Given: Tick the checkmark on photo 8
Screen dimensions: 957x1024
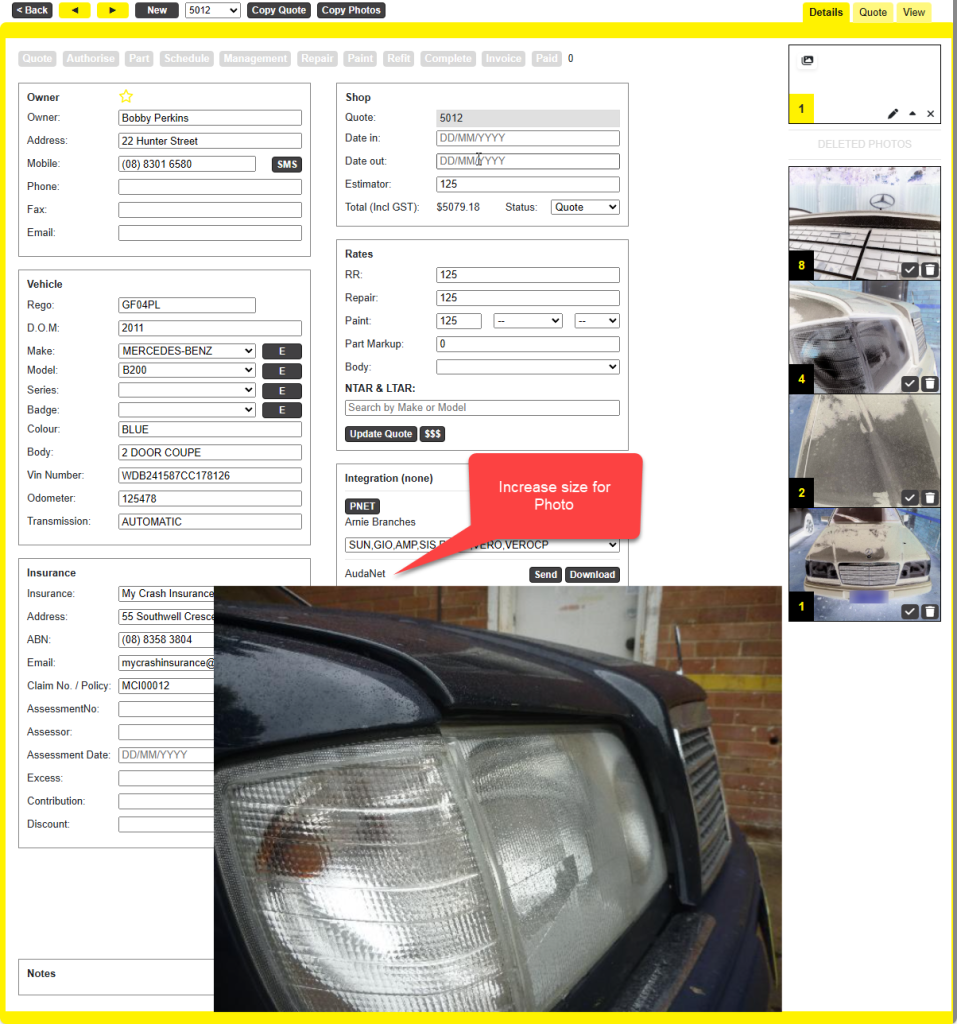Looking at the screenshot, I should pyautogui.click(x=909, y=270).
